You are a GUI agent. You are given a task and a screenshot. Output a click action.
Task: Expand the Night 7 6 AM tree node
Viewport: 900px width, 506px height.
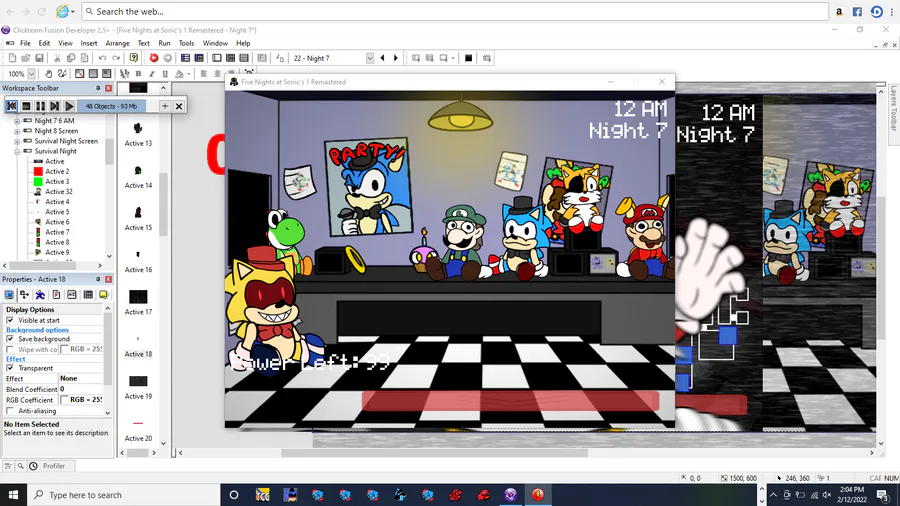click(x=17, y=121)
